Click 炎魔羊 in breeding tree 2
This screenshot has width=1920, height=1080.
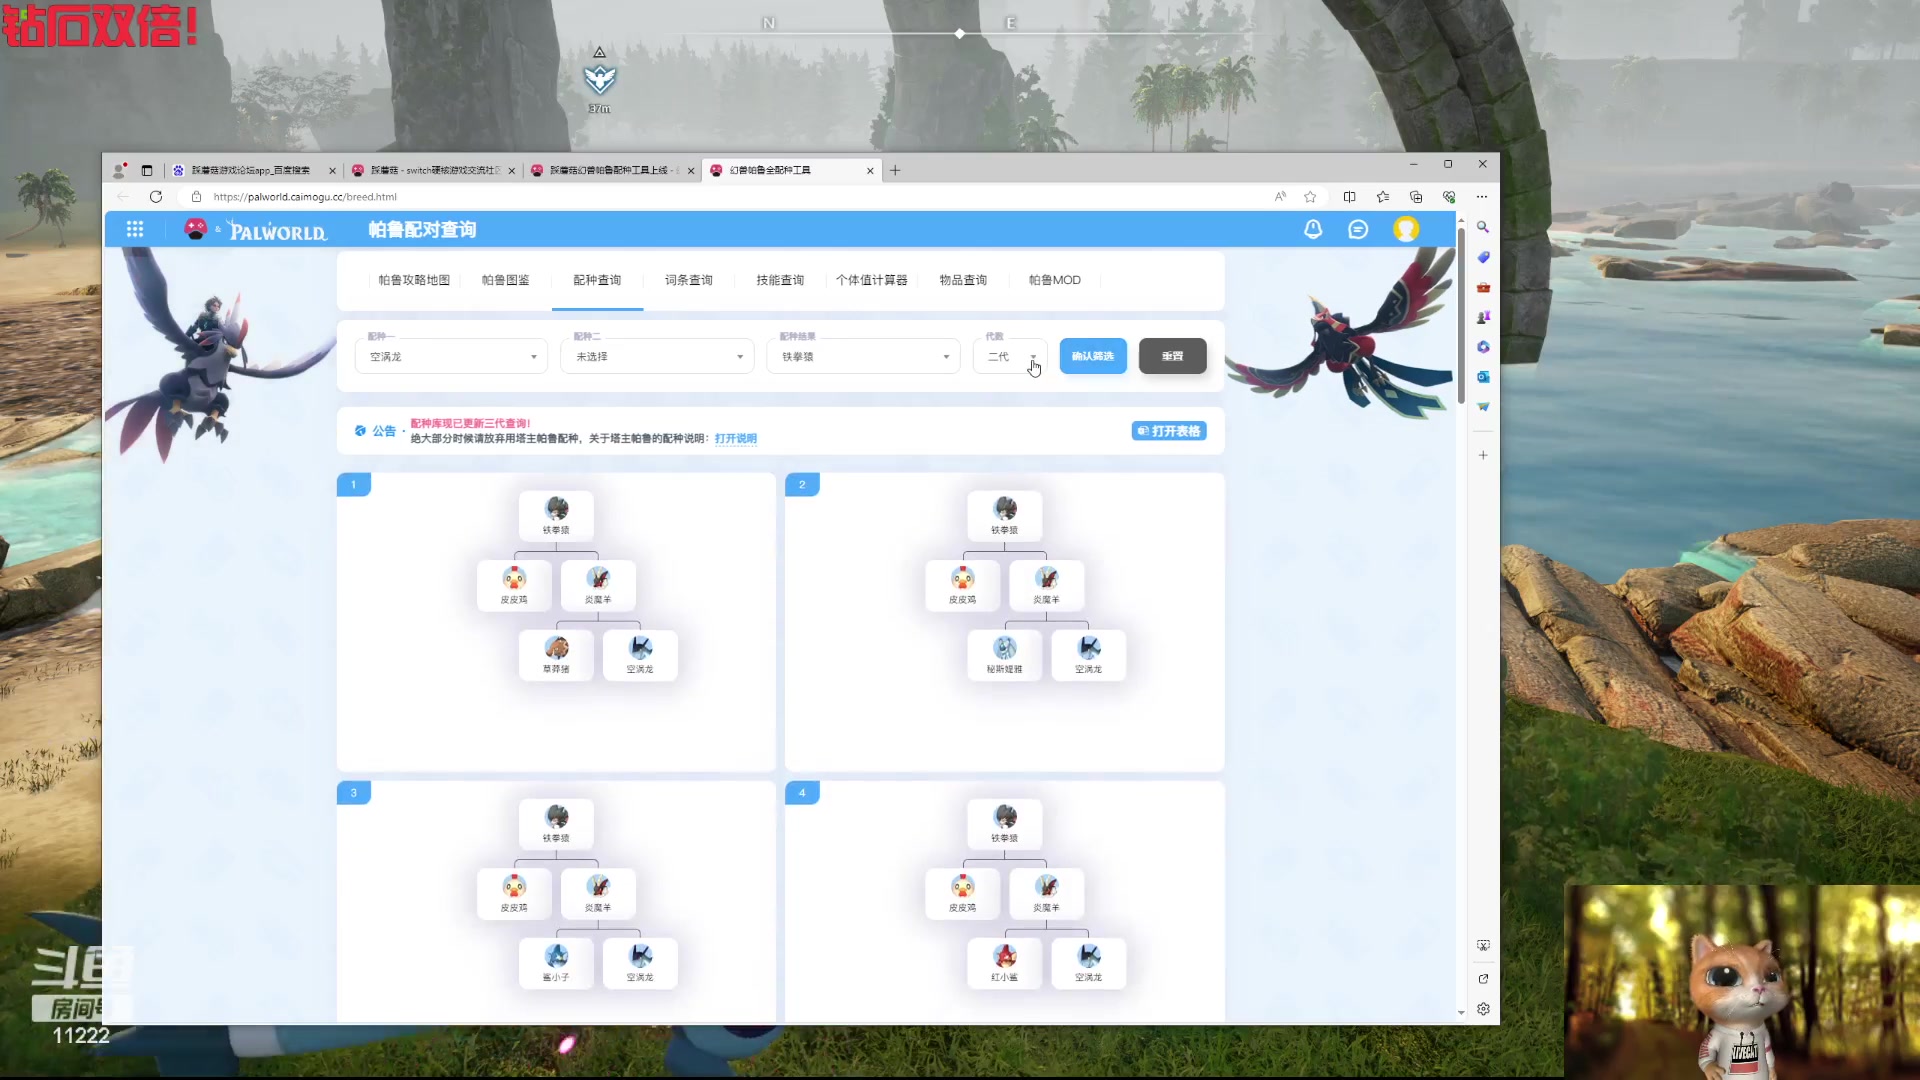(1047, 585)
